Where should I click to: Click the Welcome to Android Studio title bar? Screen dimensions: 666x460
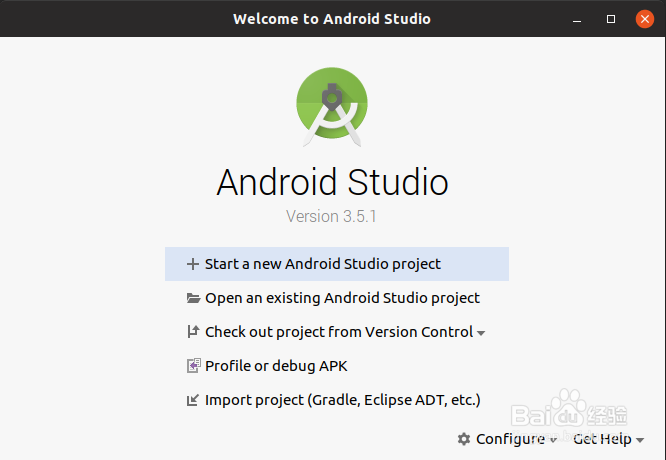click(332, 19)
